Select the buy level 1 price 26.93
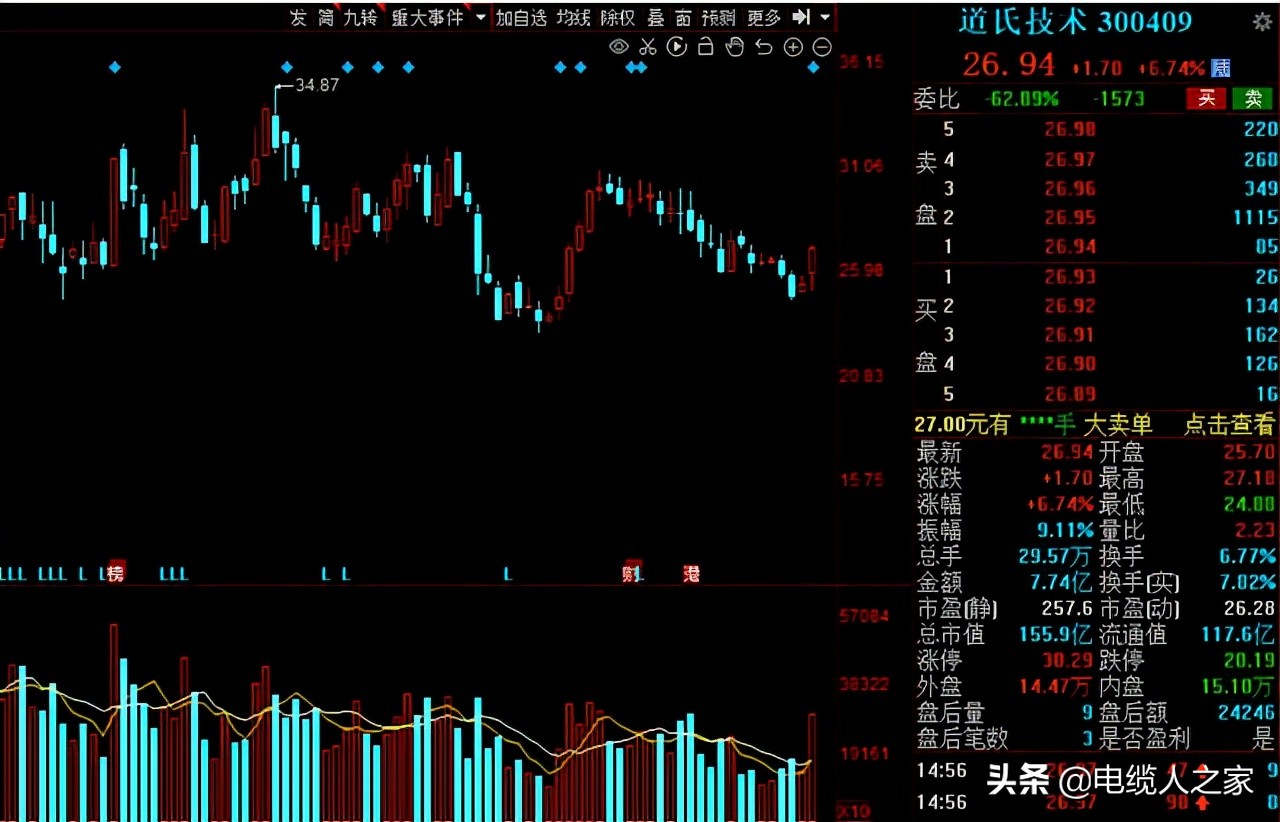Viewport: 1280px width, 822px height. [1070, 277]
